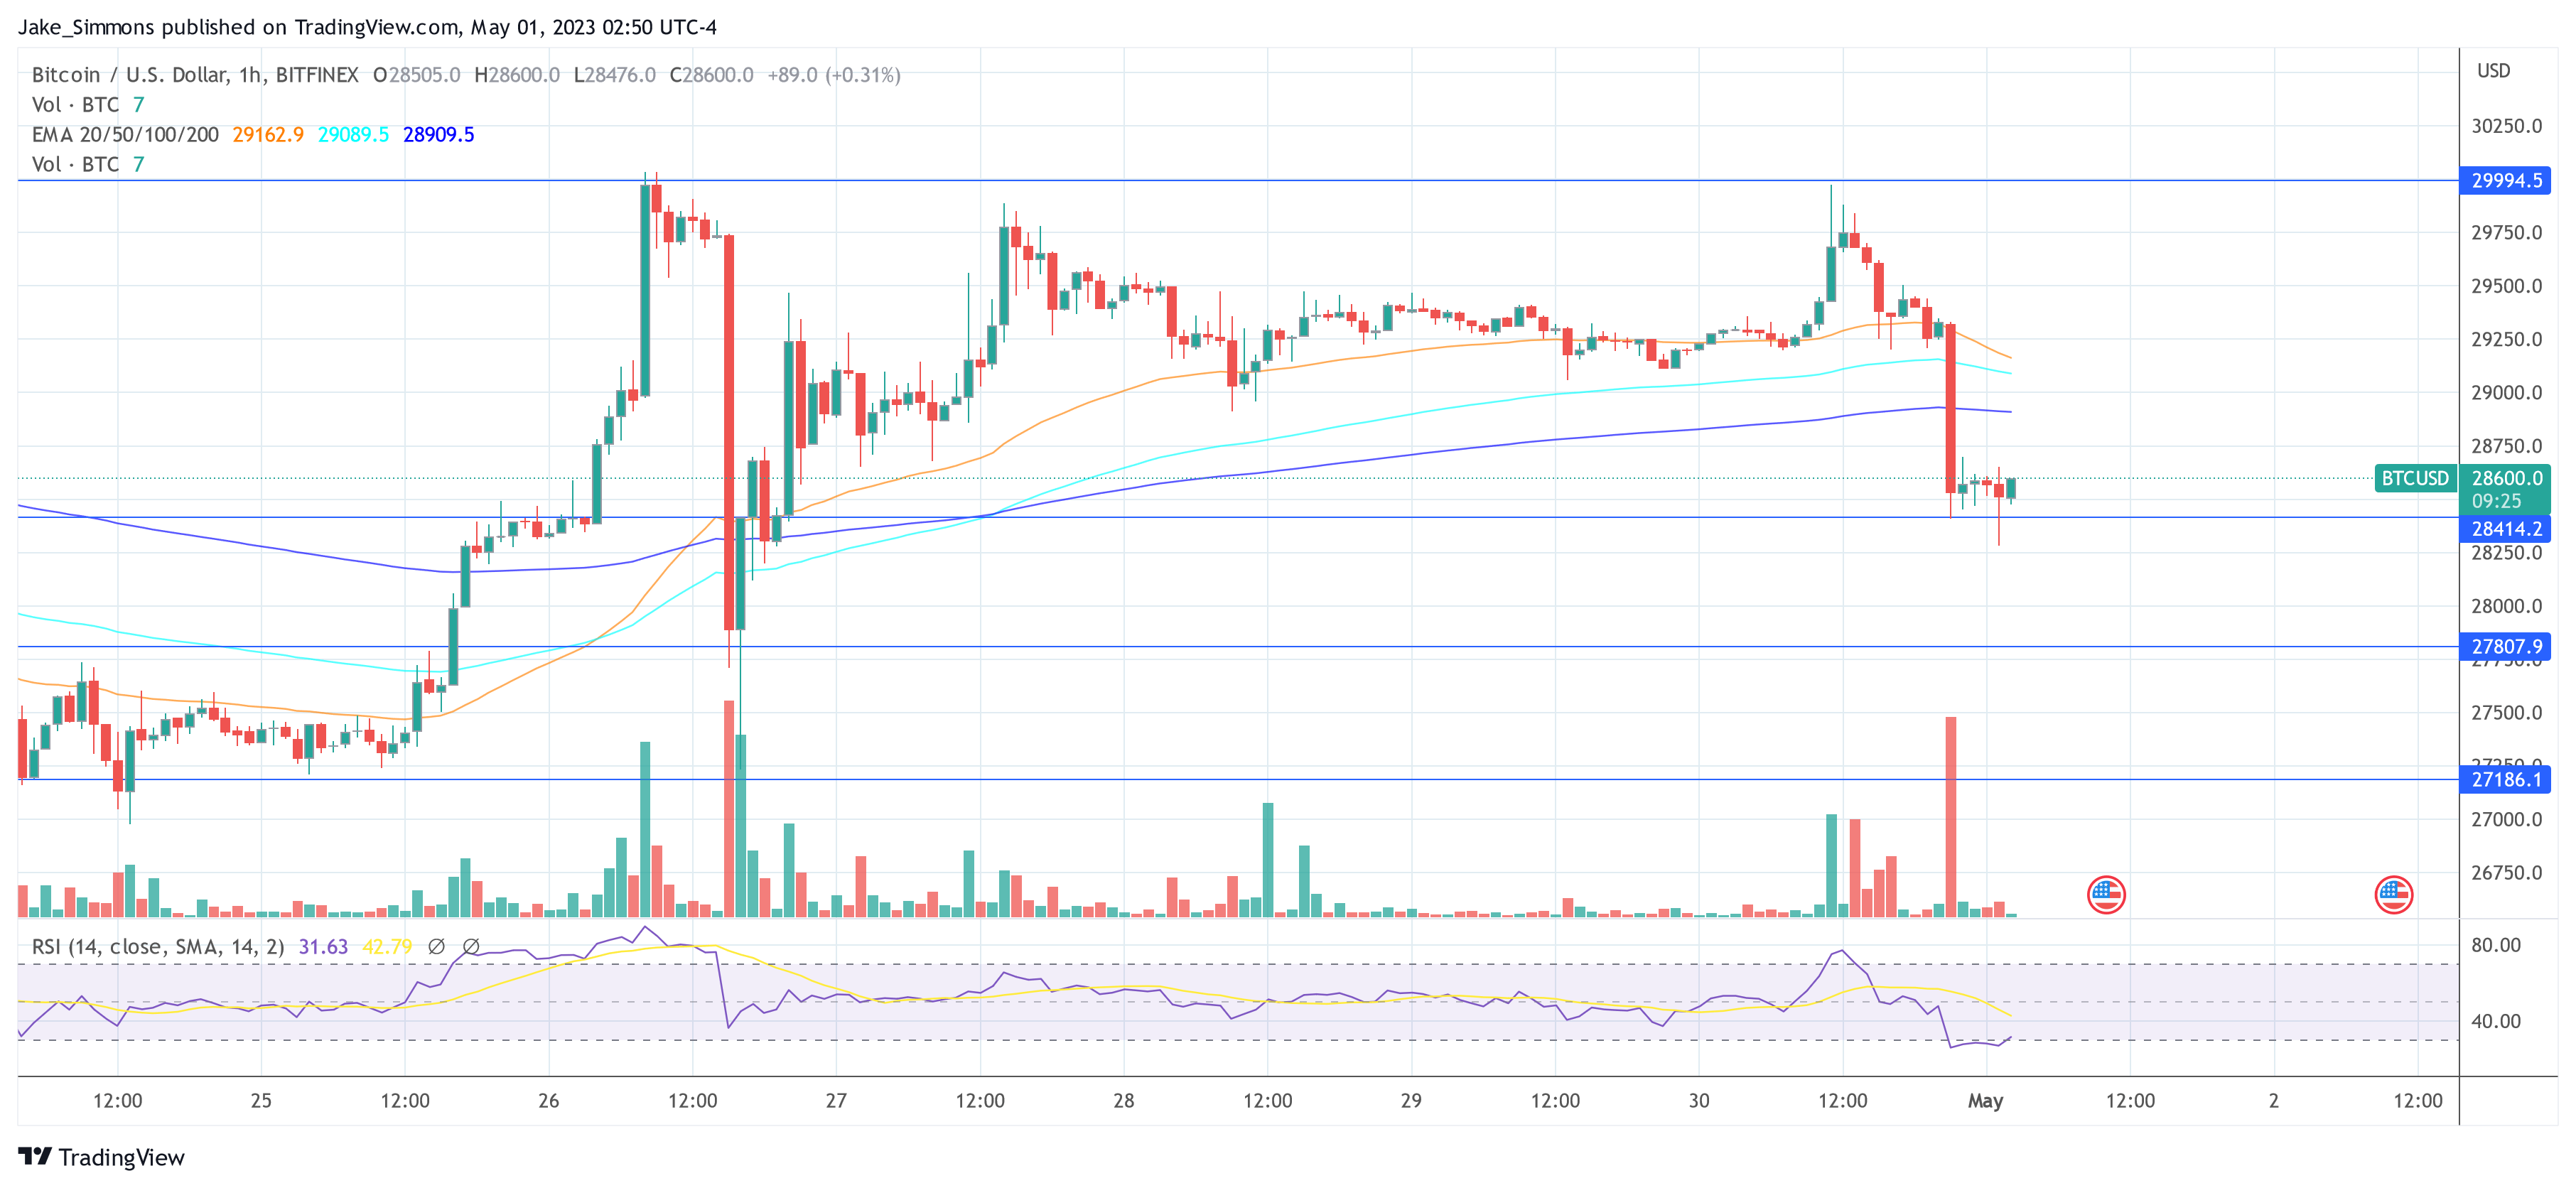Click the 28 date label on time axis

[x=1123, y=1101]
